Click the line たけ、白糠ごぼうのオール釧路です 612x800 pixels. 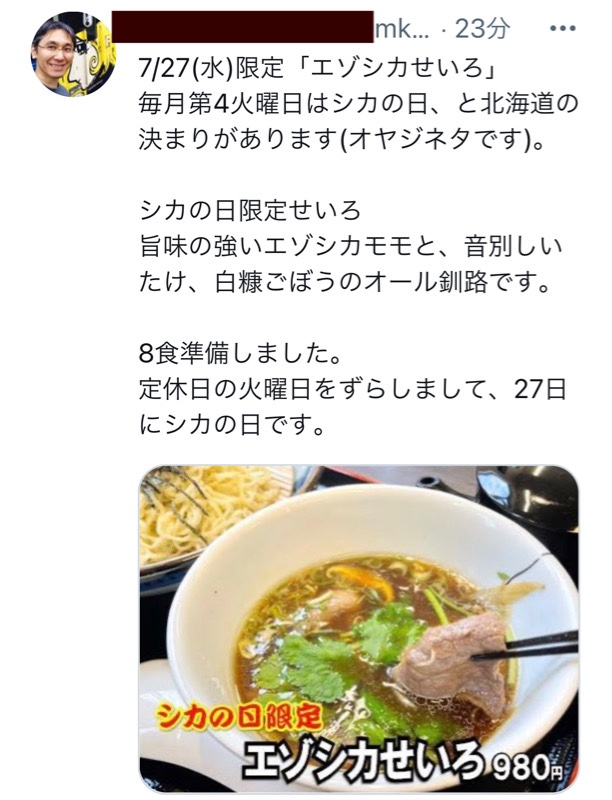pyautogui.click(x=346, y=282)
